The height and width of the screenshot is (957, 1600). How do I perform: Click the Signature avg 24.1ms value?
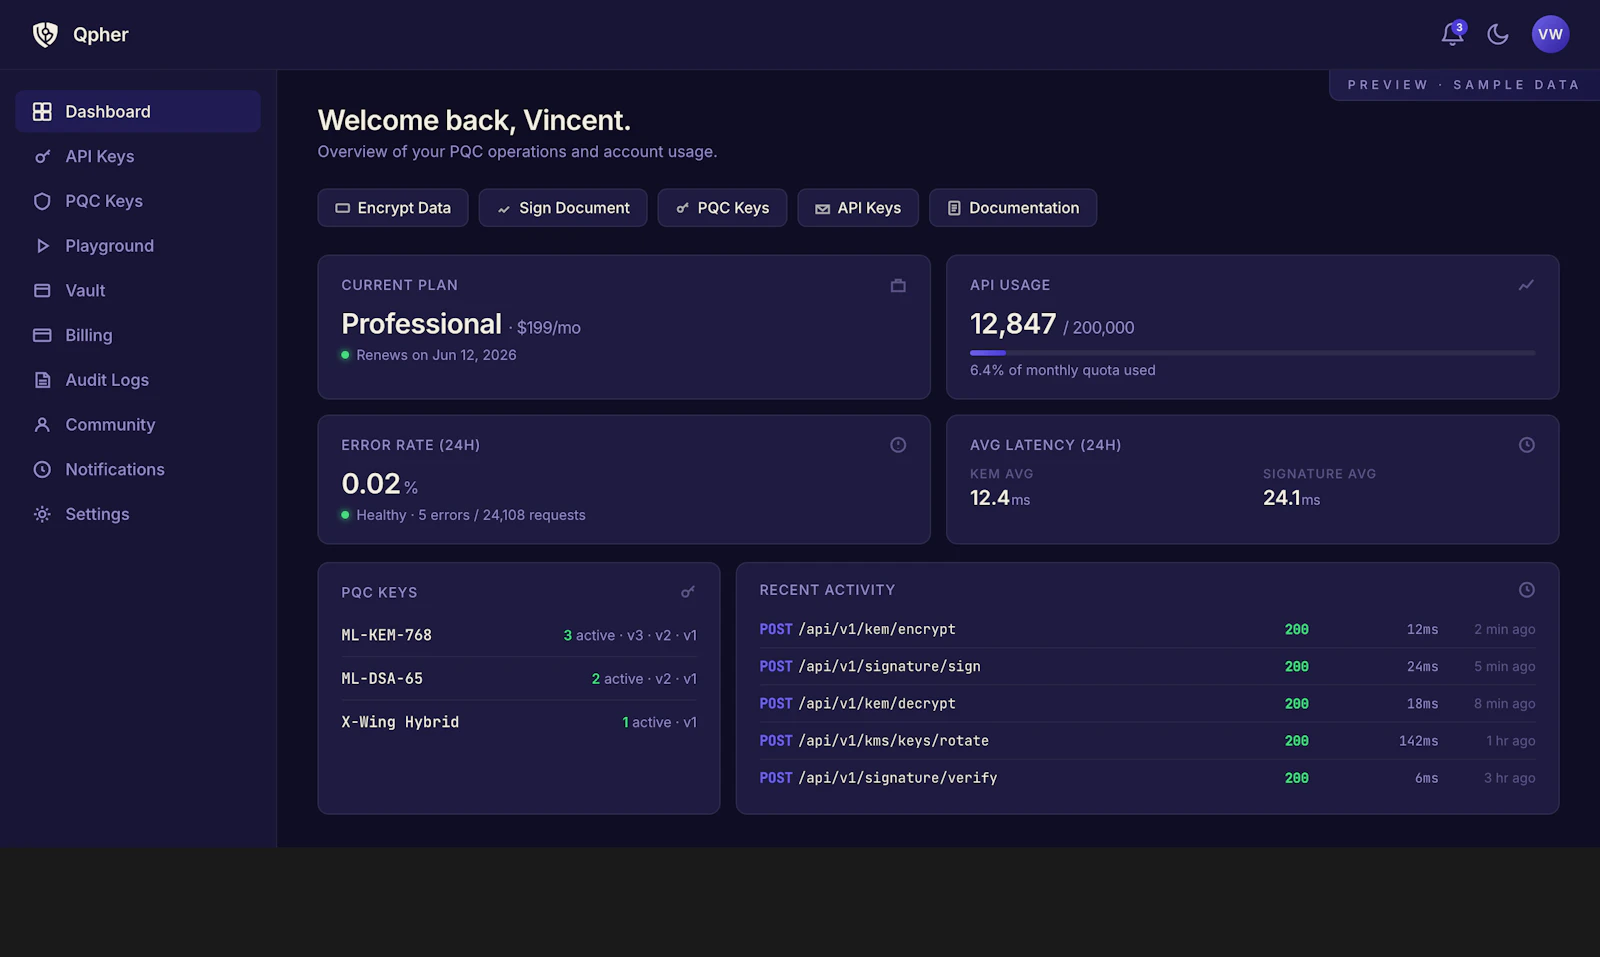tap(1291, 498)
